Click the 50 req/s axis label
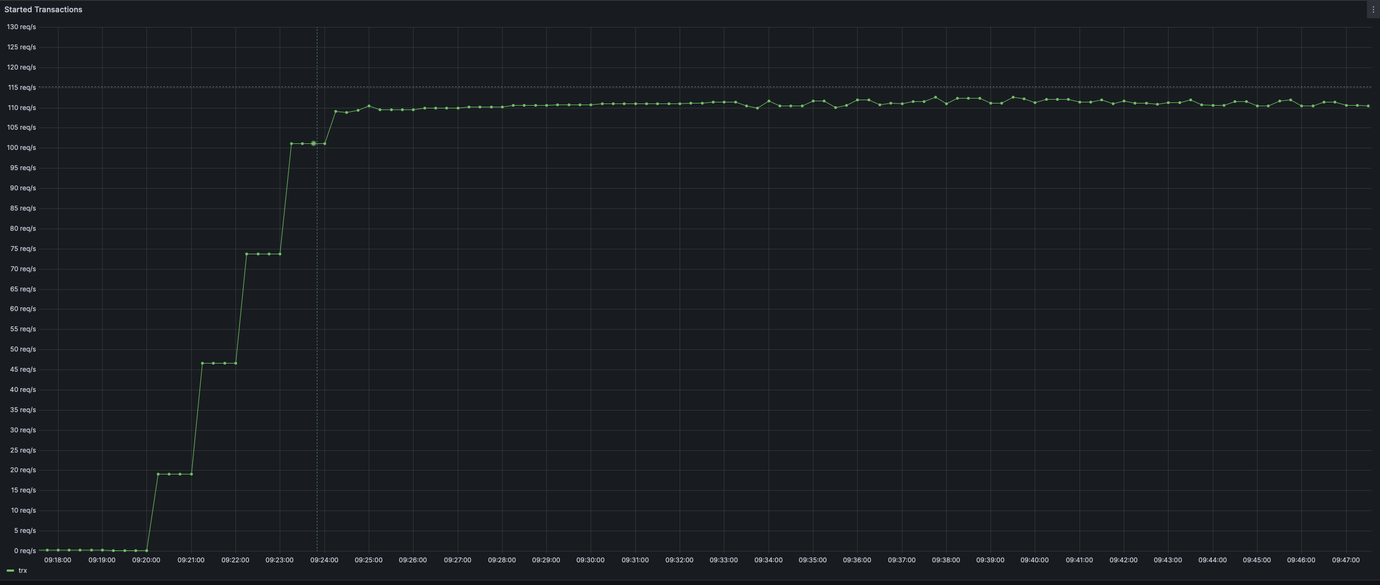1380x585 pixels. tap(22, 349)
